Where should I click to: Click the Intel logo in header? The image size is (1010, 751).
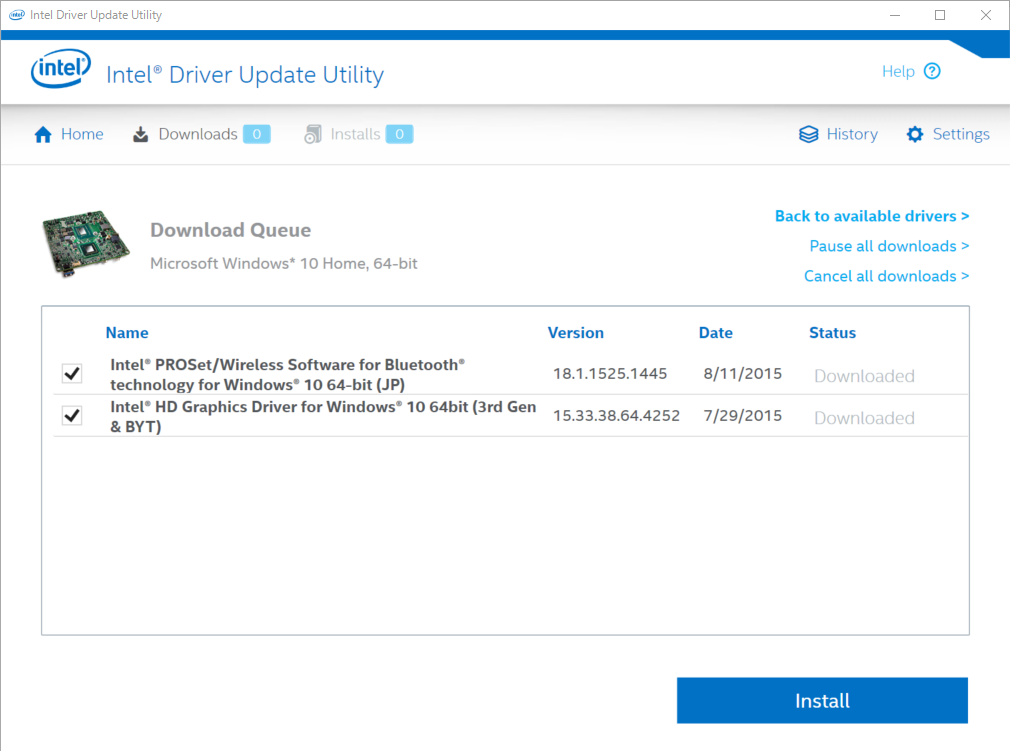coord(61,69)
